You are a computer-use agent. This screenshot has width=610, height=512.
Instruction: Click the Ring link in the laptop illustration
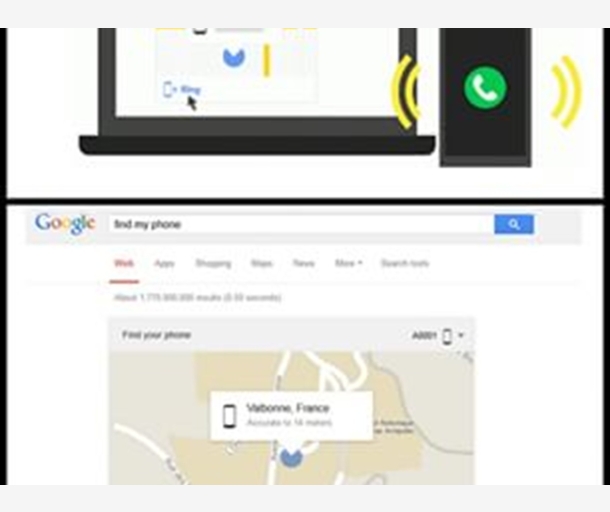(191, 90)
